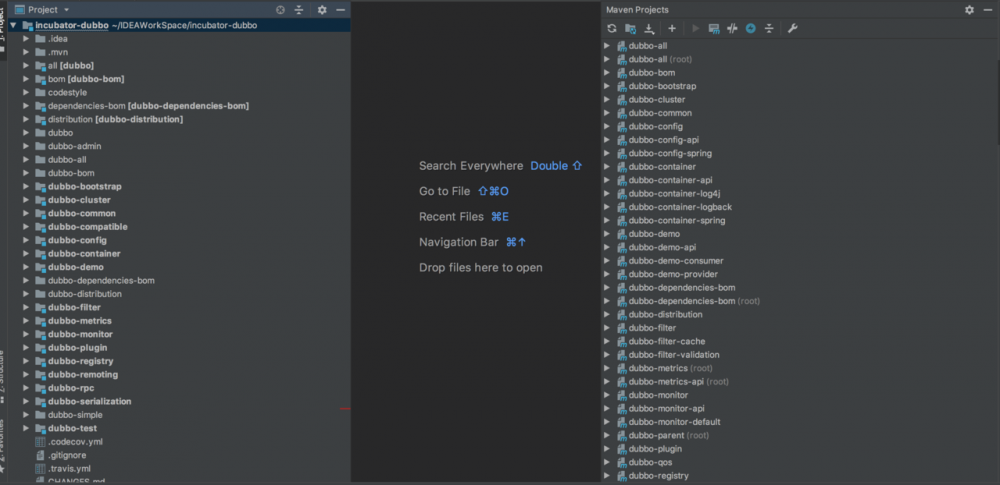Hide the Maven Projects panel
The image size is (1000, 485).
988,10
